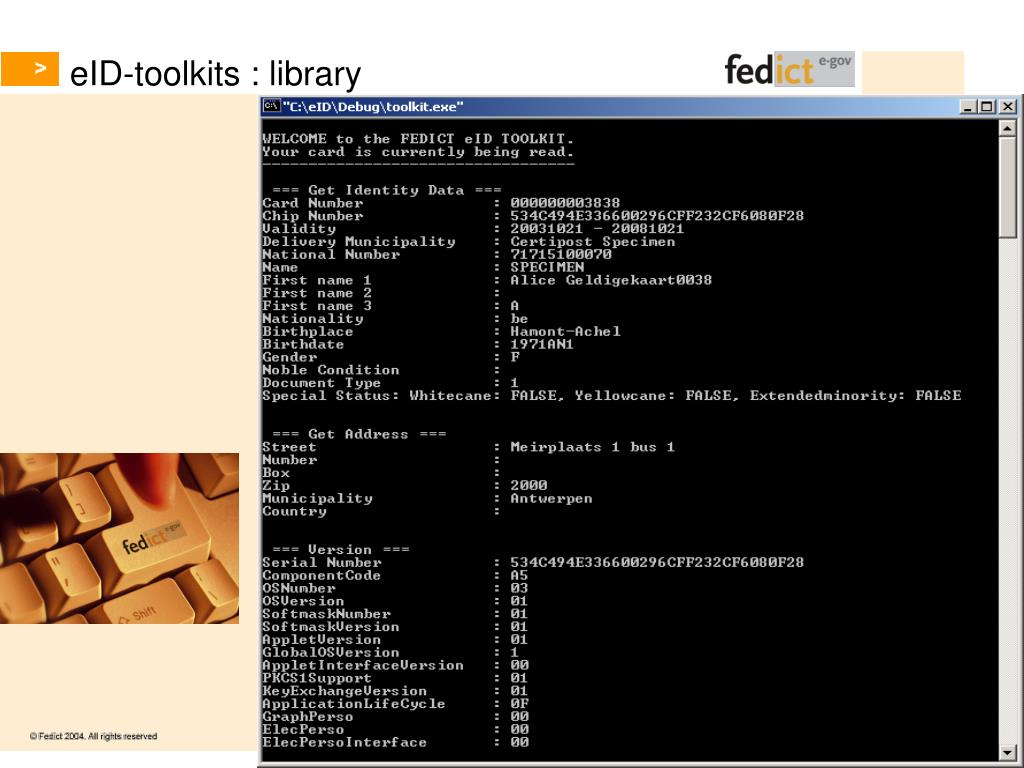Click "Your card is currently being read." line
The width and height of the screenshot is (1024, 768).
(418, 152)
